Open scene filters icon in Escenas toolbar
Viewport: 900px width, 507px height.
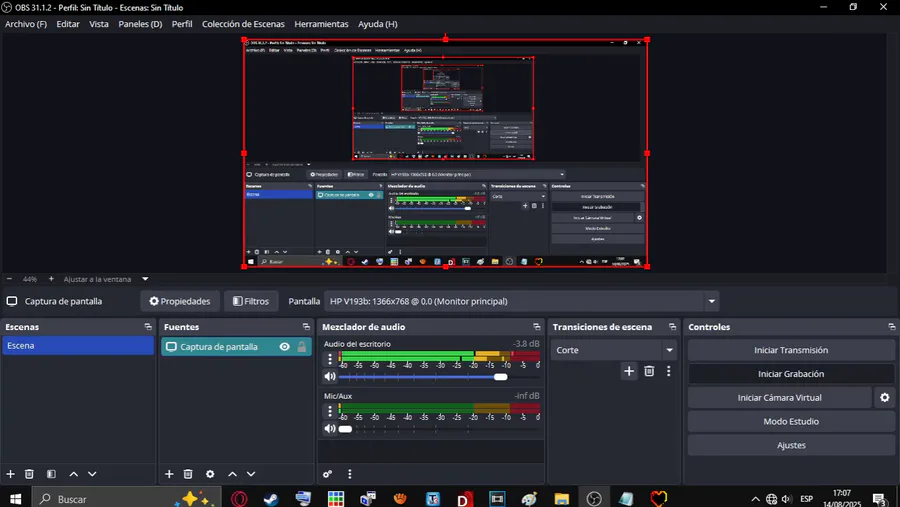pyautogui.click(x=51, y=474)
